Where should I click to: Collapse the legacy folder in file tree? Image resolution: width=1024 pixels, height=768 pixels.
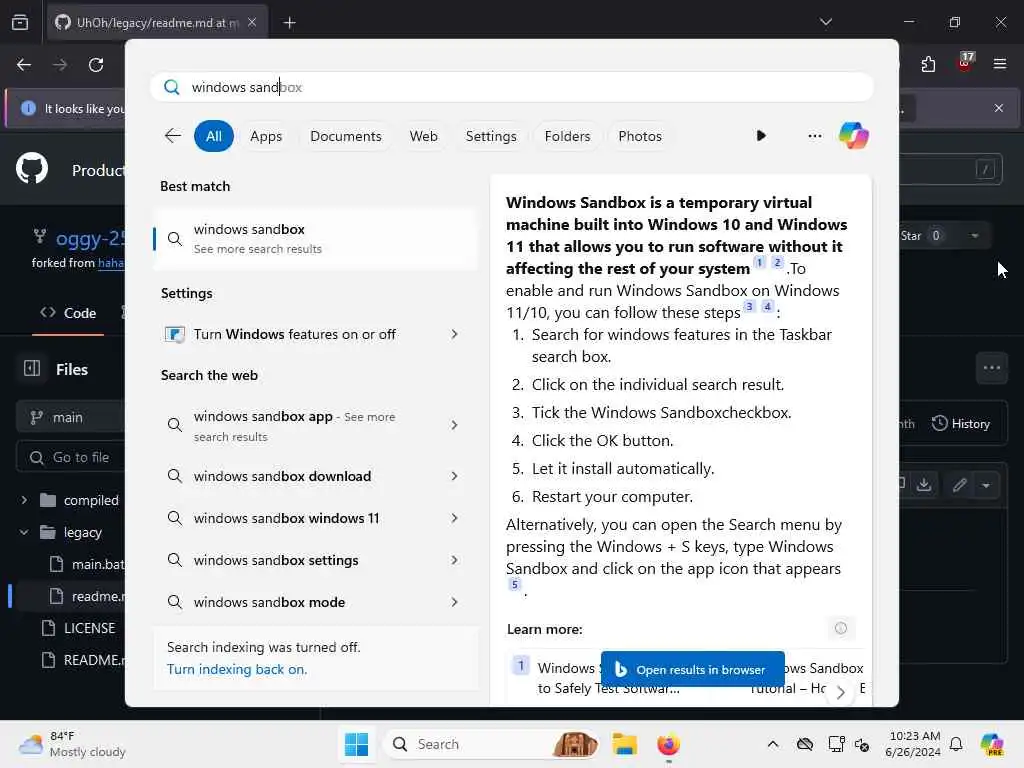tap(24, 532)
